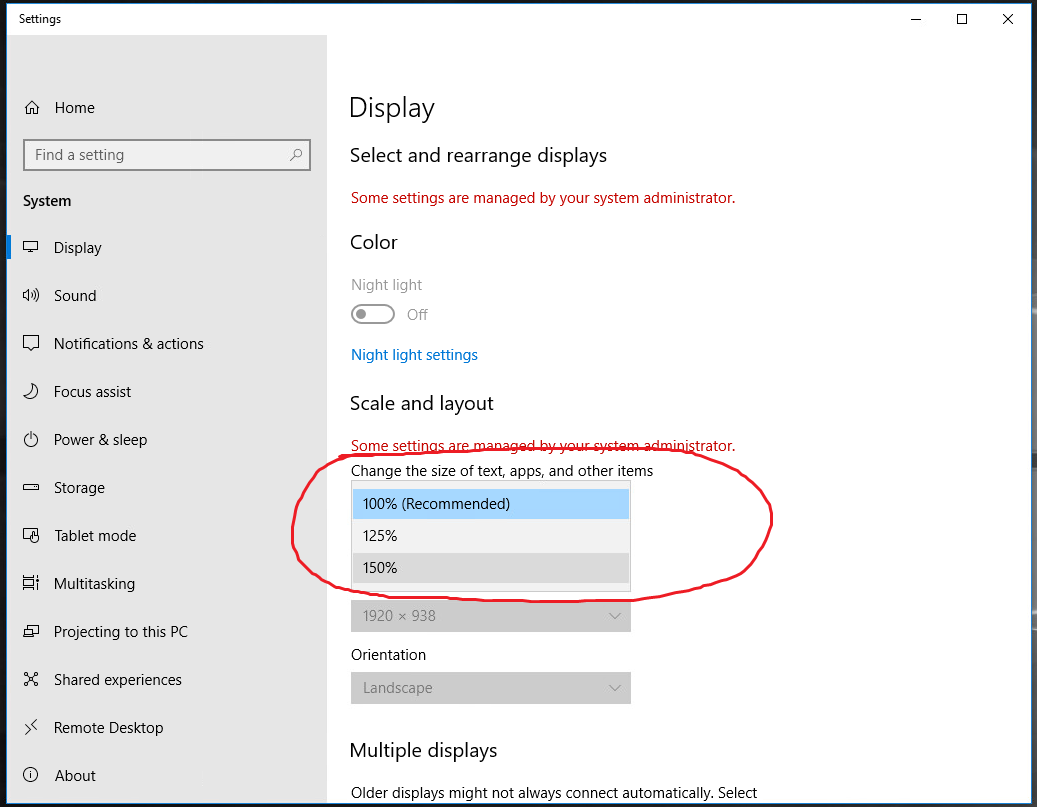
Task: Expand the Orientation dropdown
Action: (490, 688)
